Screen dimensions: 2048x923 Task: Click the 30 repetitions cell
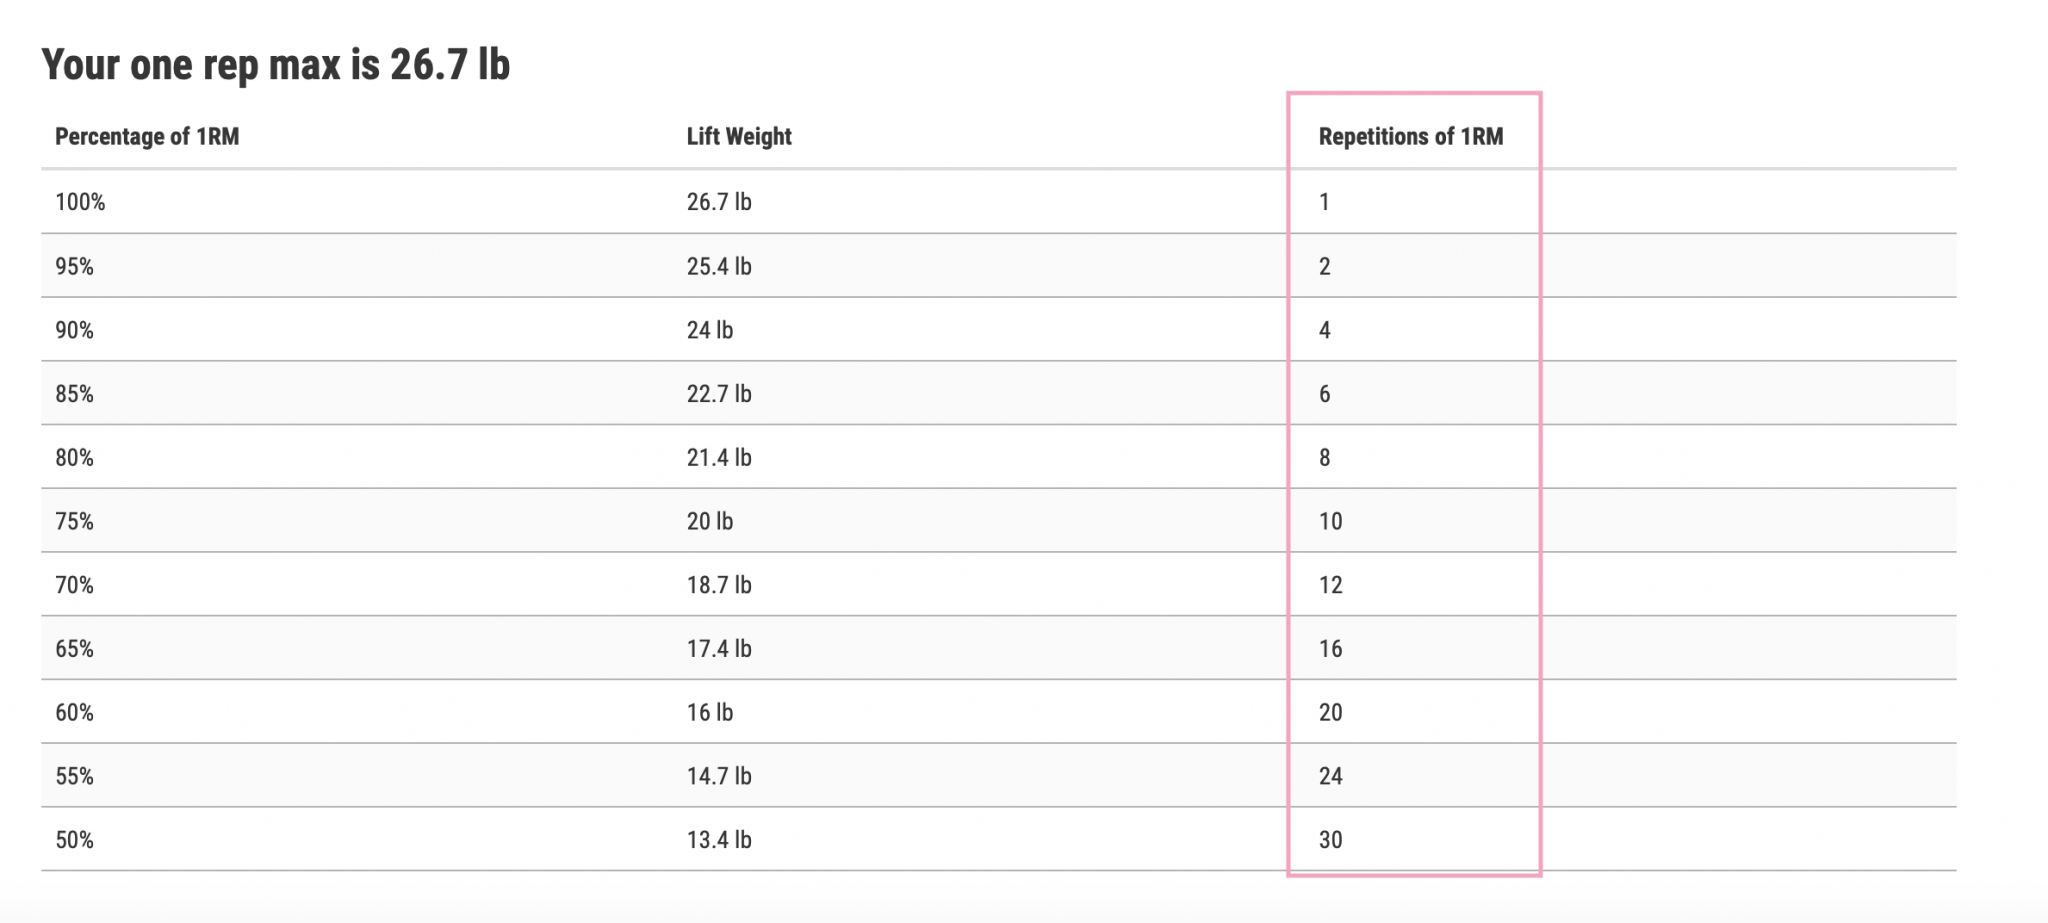pos(1330,840)
